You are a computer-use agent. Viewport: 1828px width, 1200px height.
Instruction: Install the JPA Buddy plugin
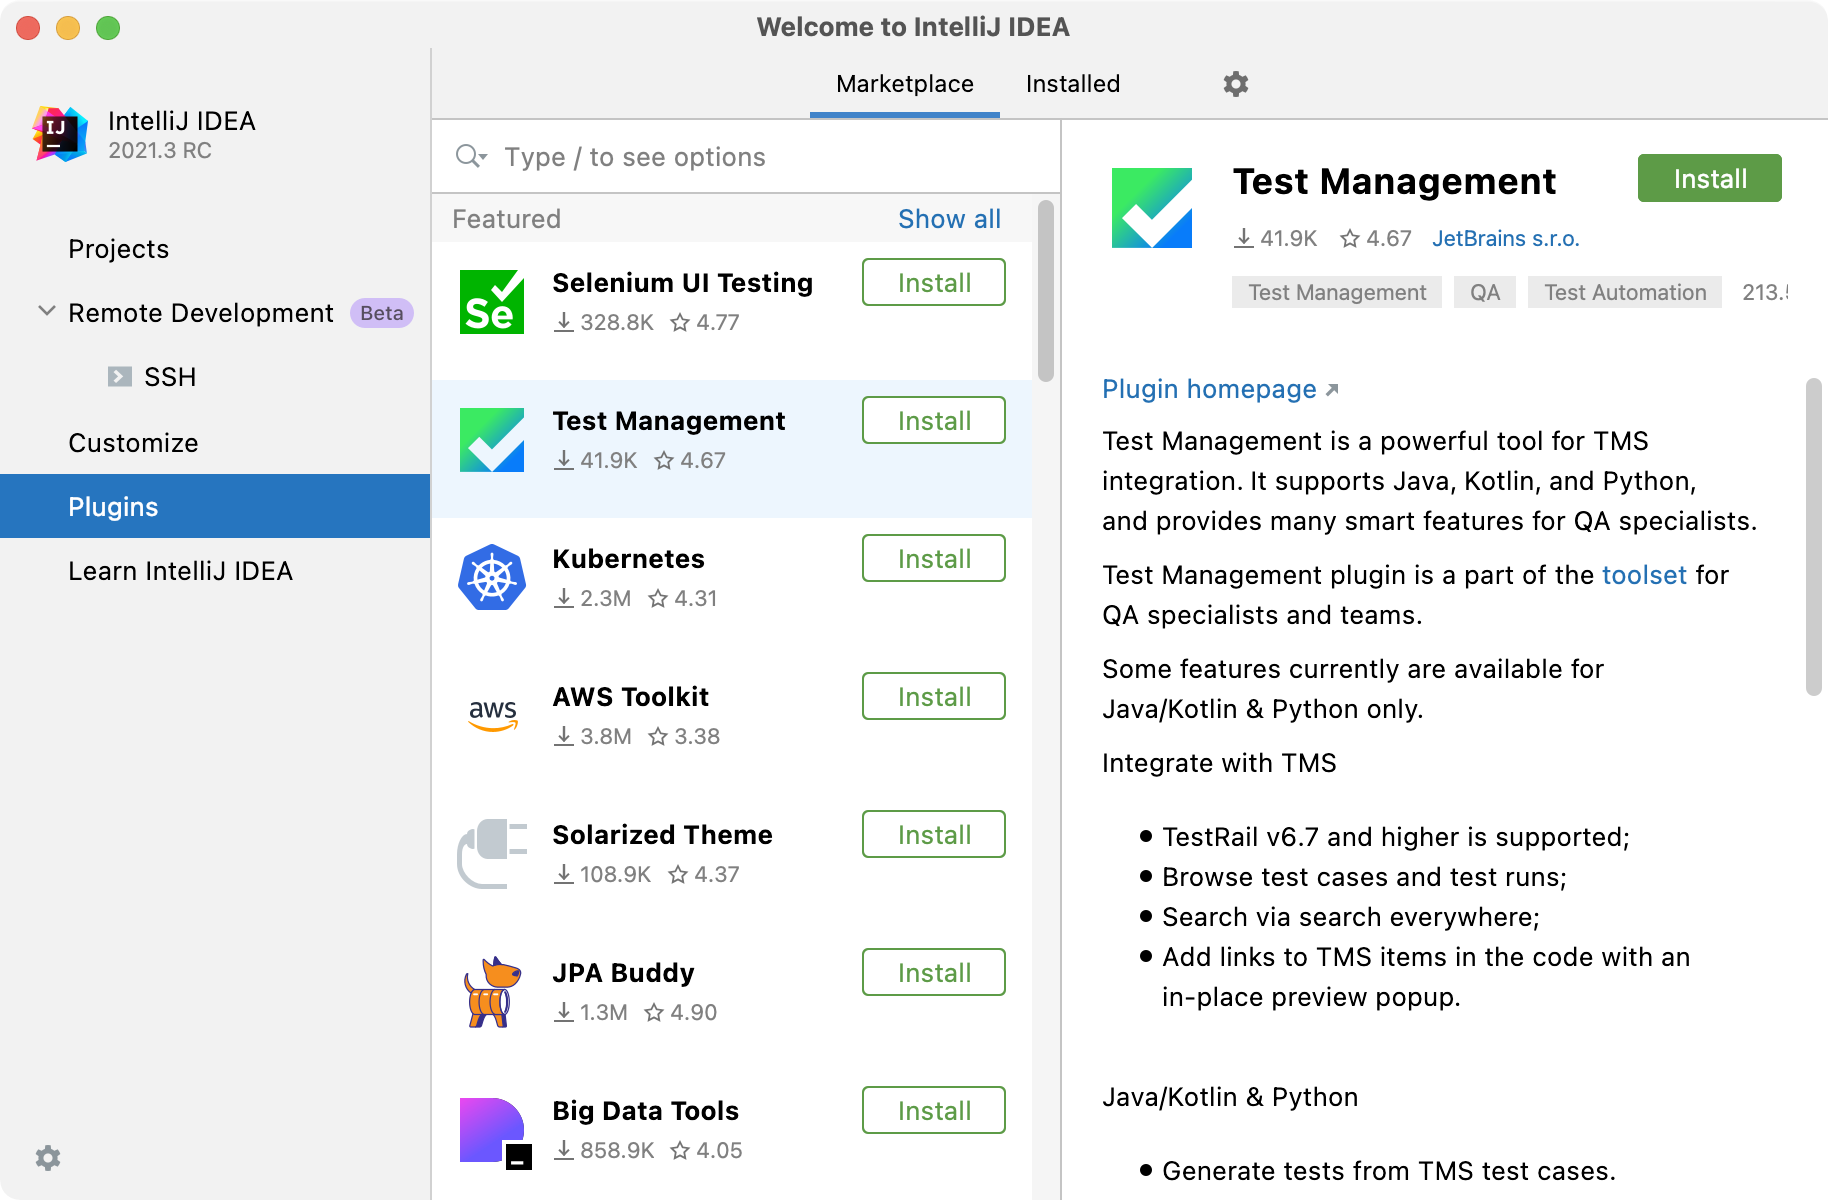coord(934,973)
